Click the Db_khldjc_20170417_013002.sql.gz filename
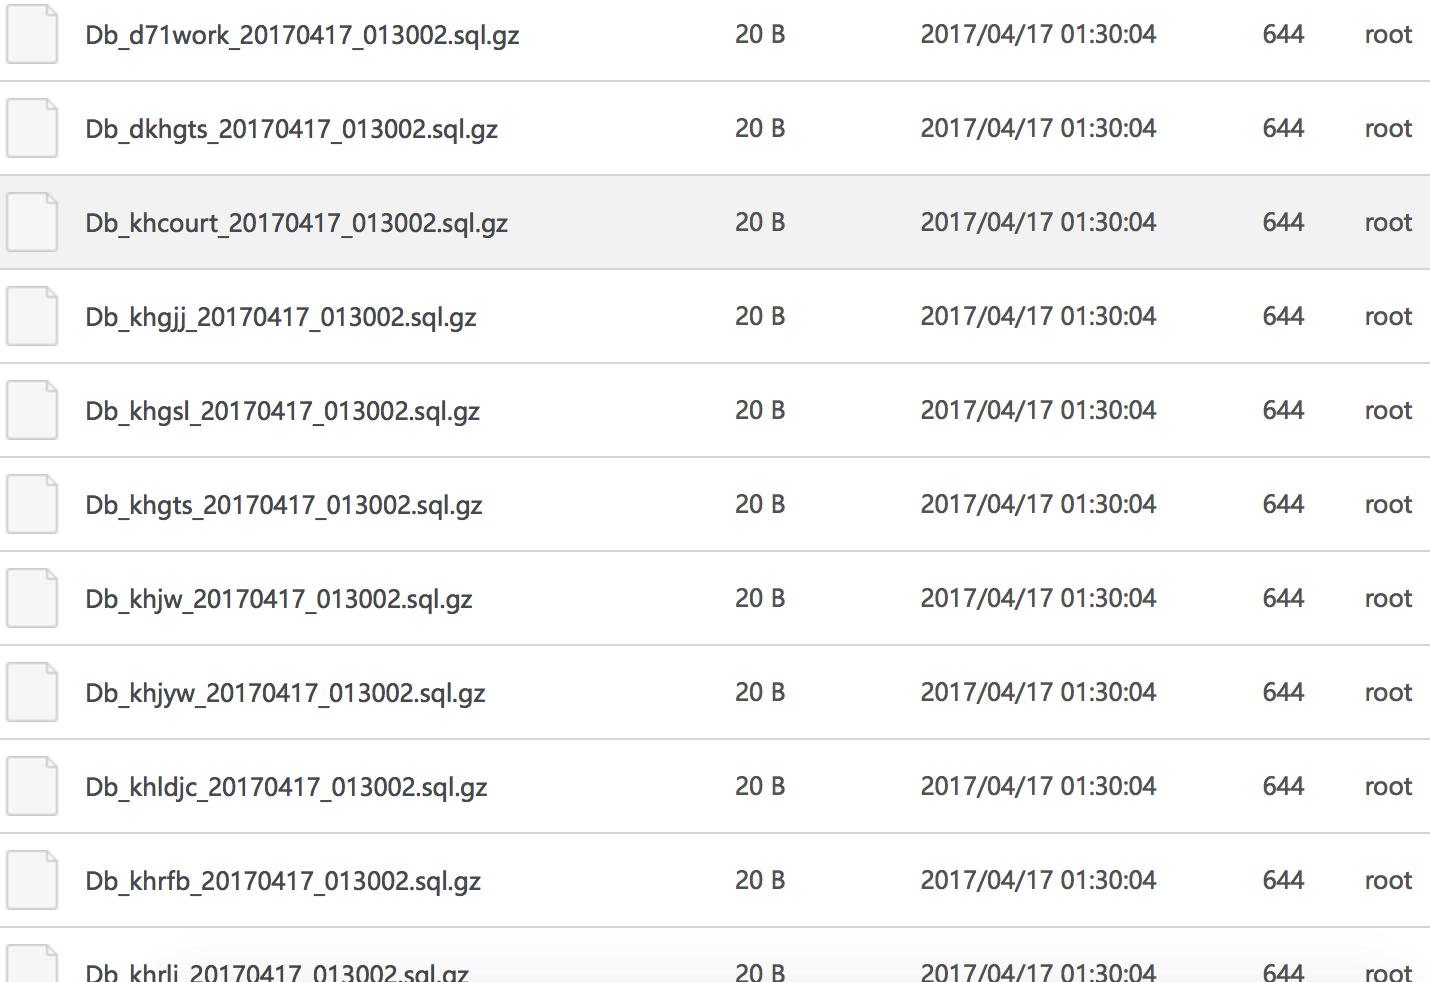 click(x=286, y=788)
